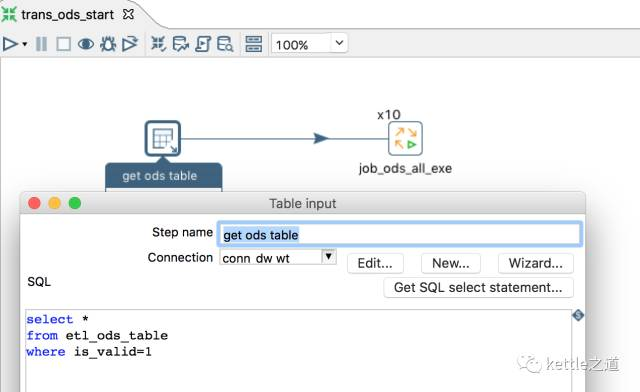Screen dimensions: 640x392
Task: Open the 100% zoom level dropdown
Action: point(339,43)
